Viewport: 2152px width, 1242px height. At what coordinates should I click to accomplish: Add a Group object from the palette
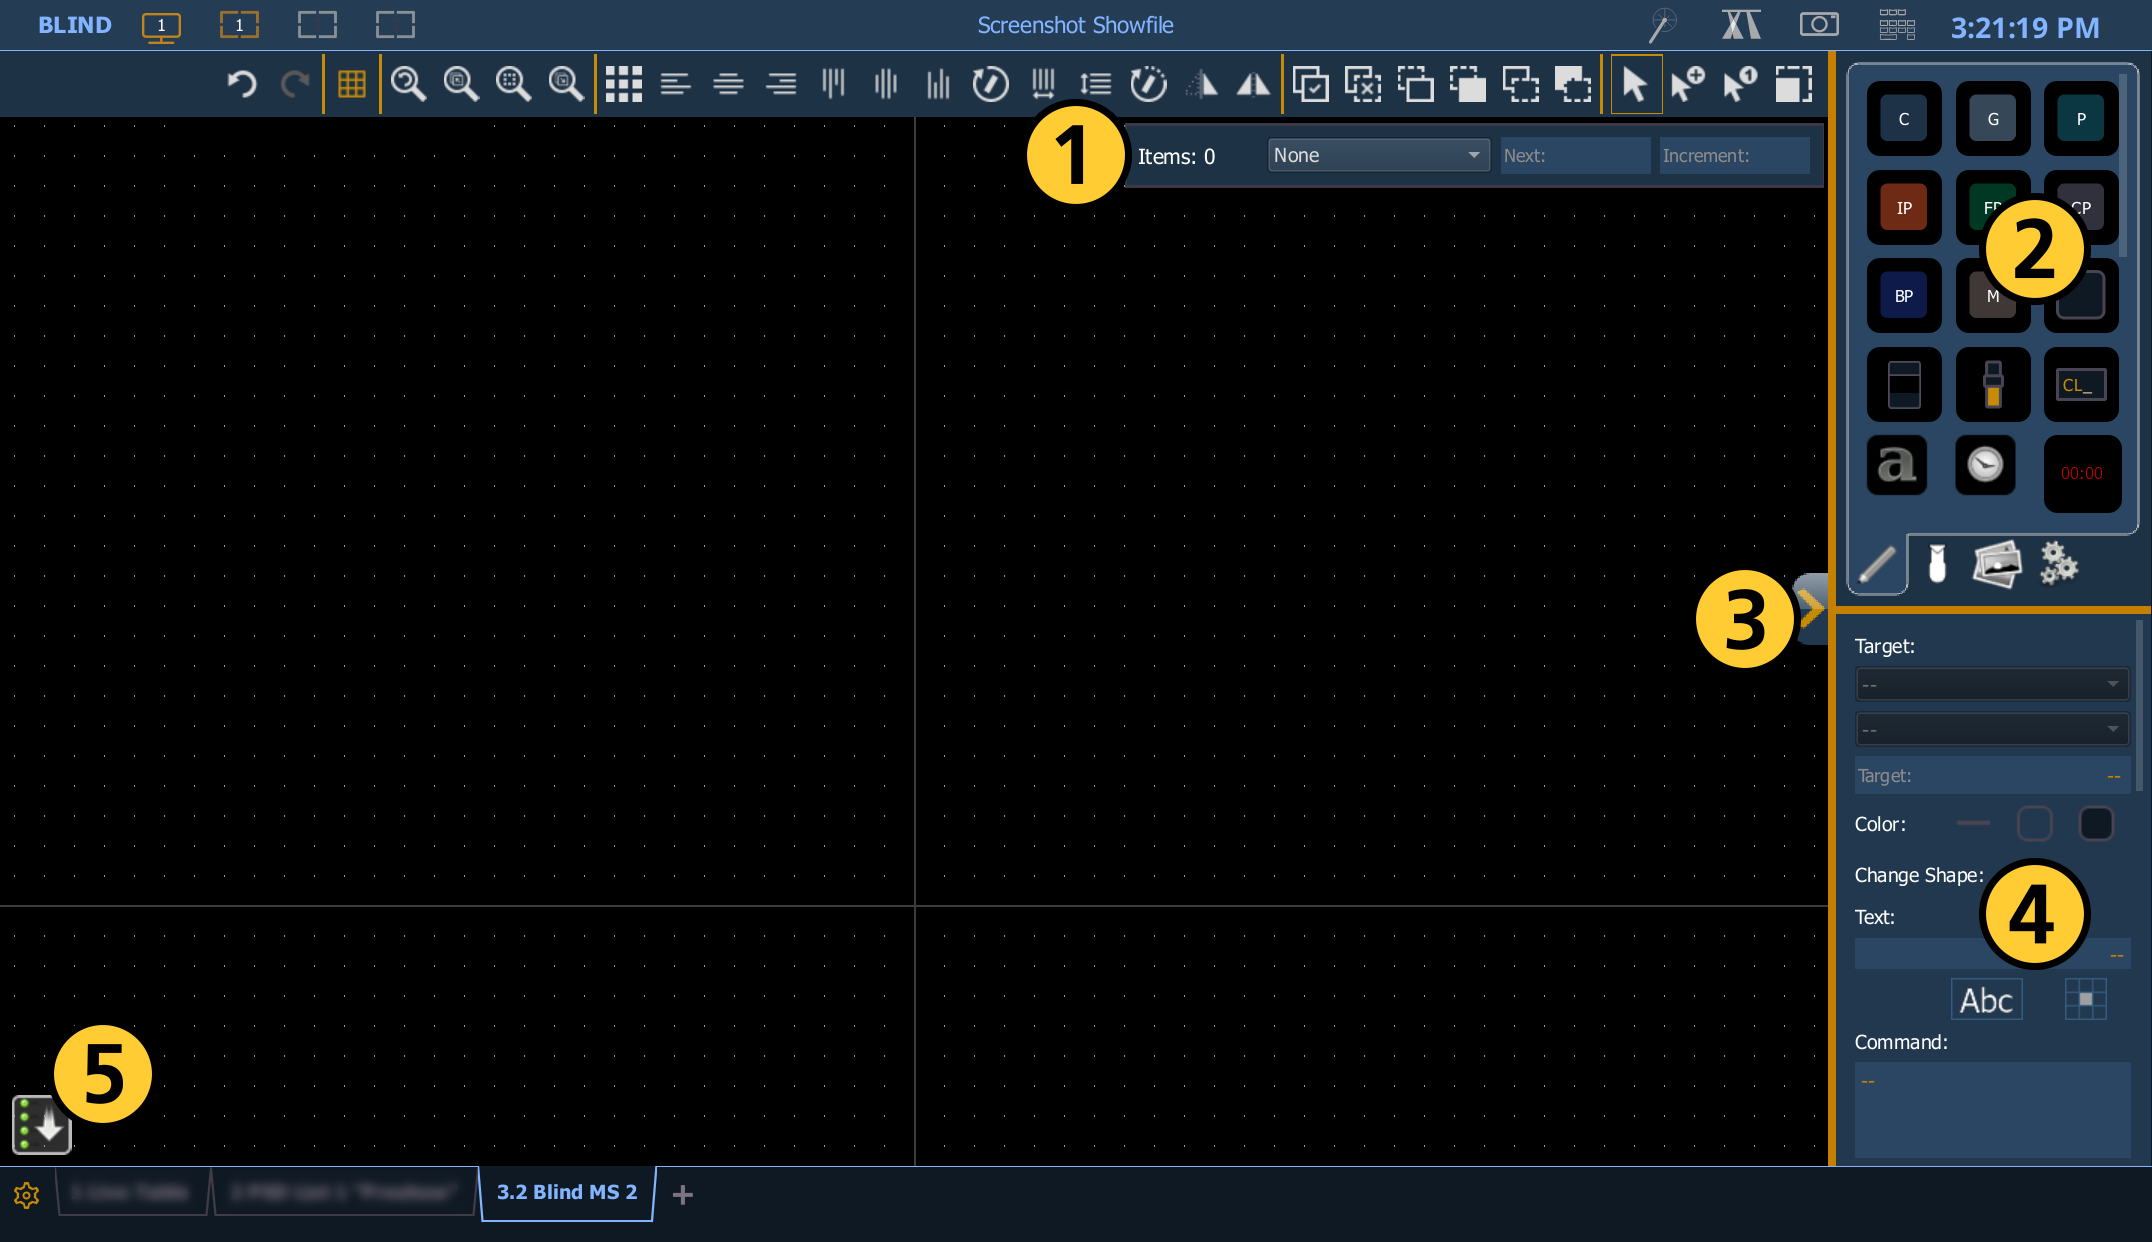1992,118
